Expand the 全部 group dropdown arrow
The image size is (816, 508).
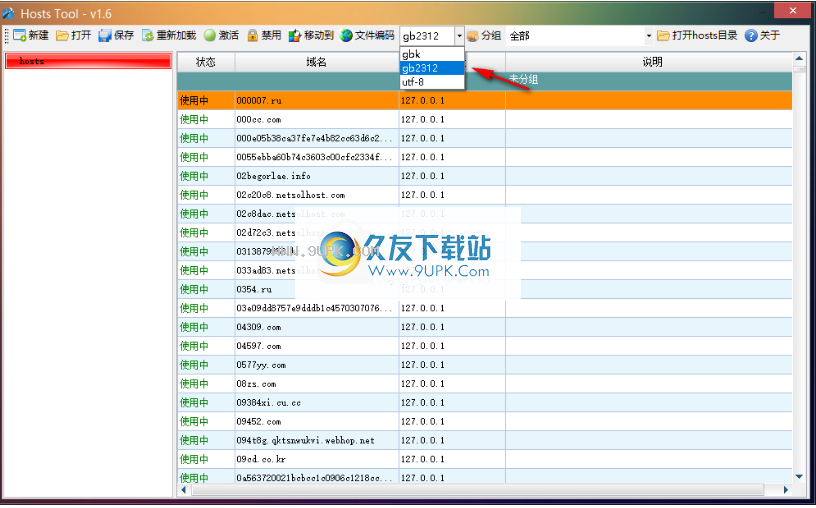tap(648, 36)
